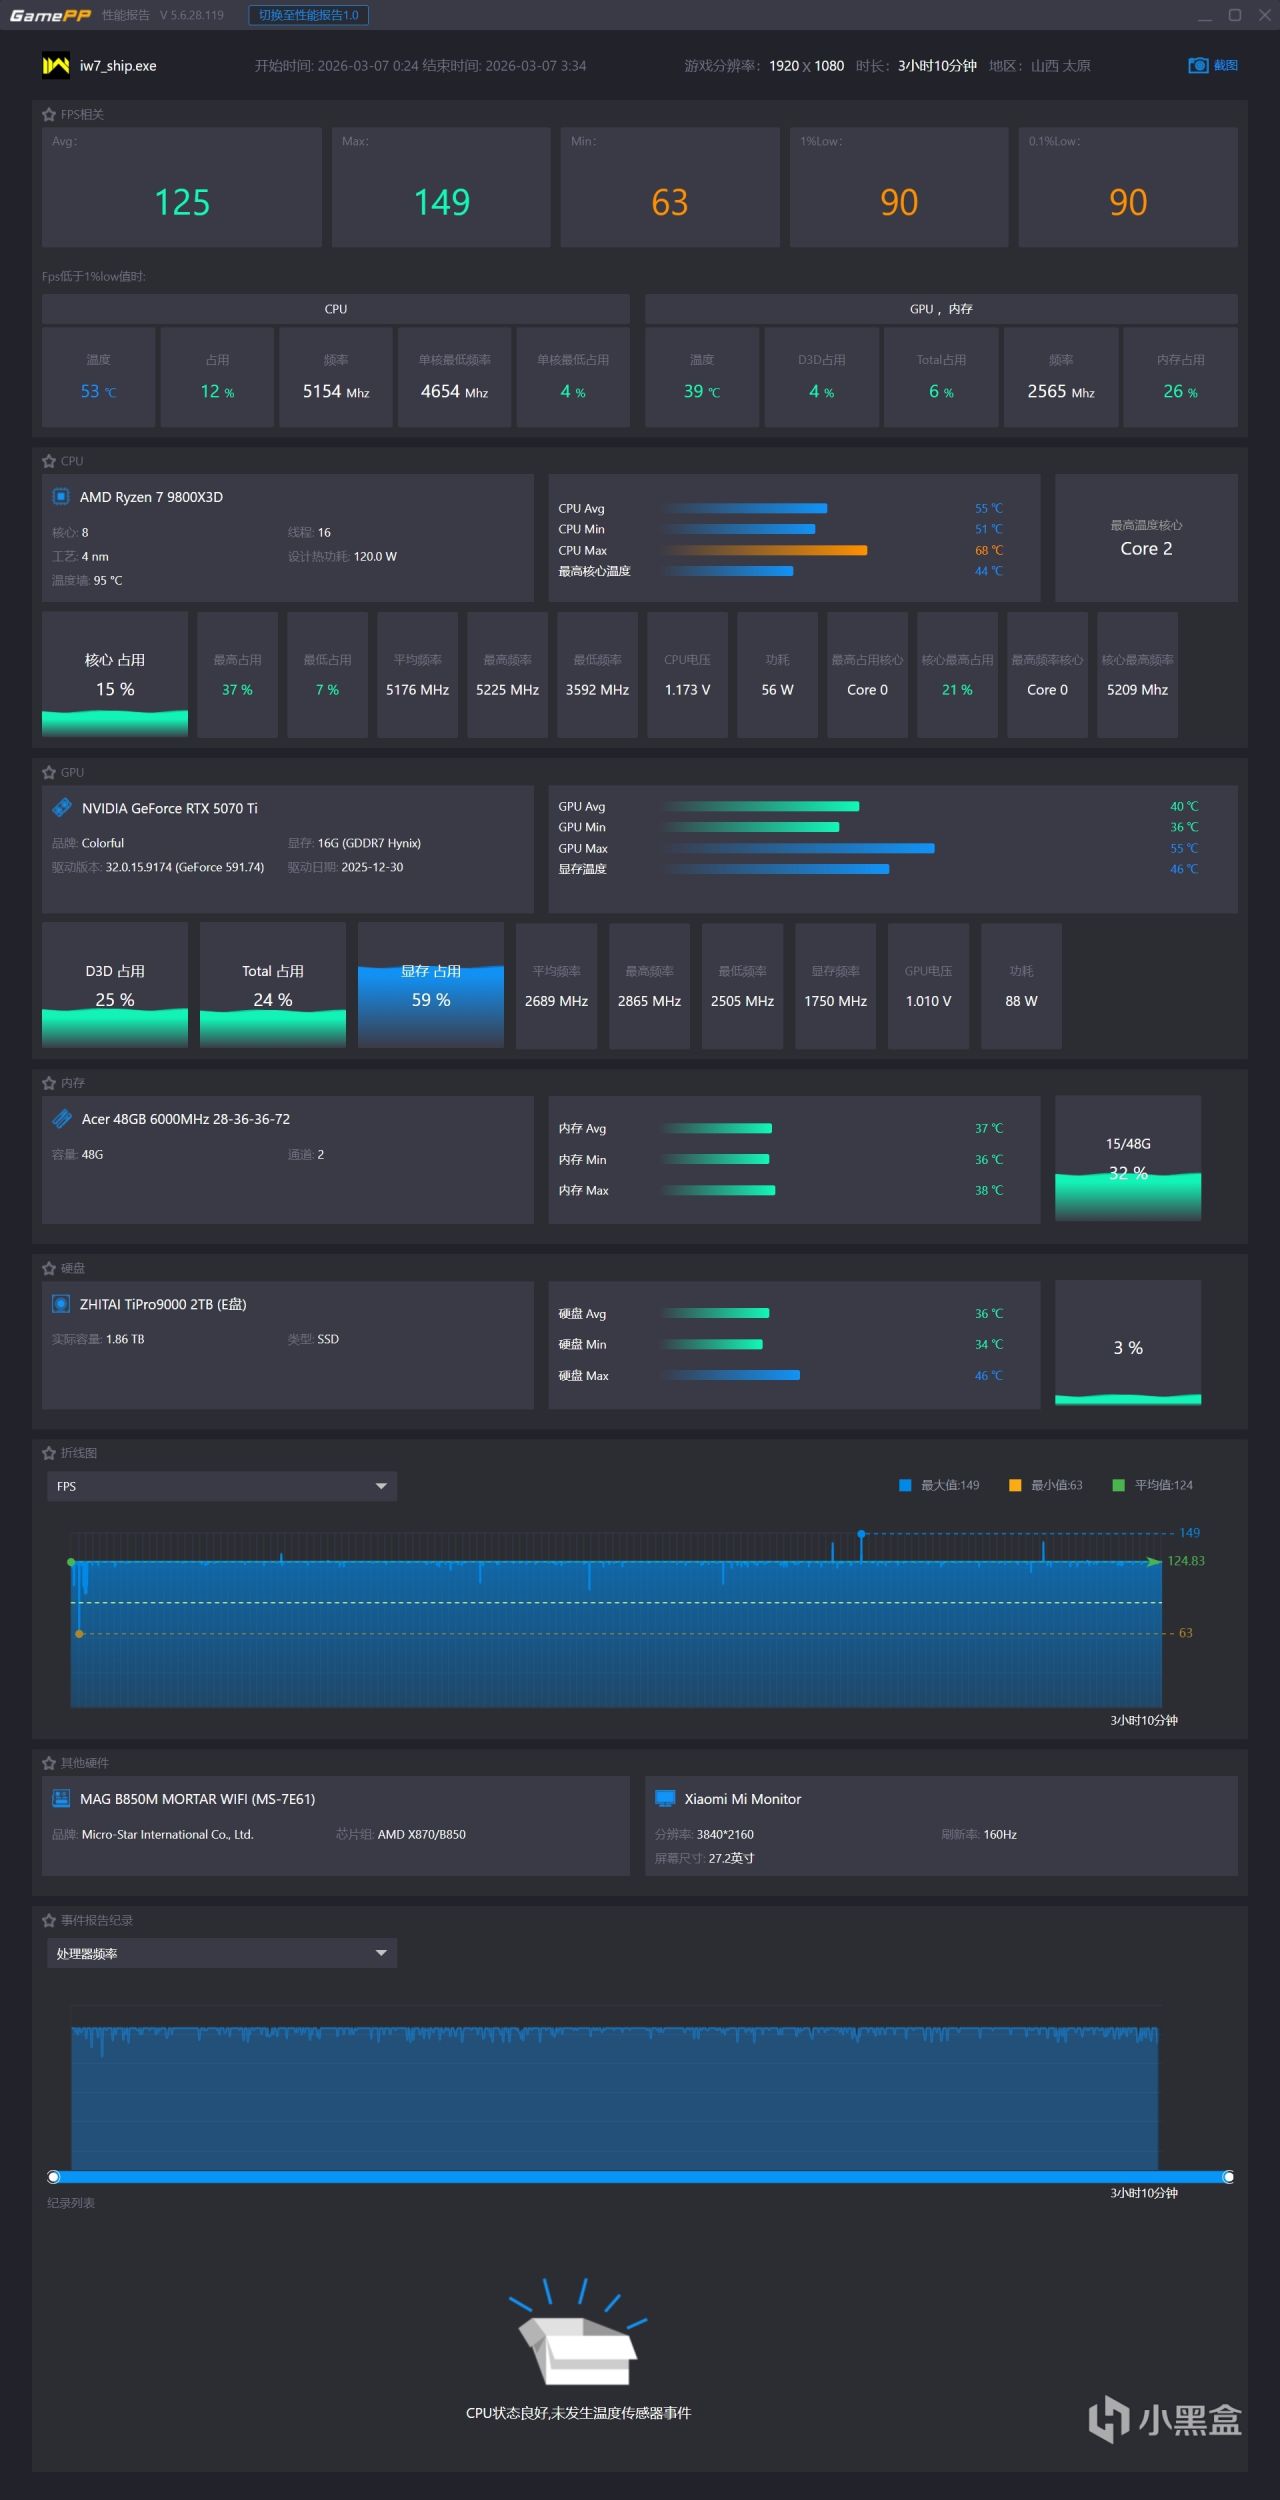
Task: Click the 内存占用 26 % tile
Action: click(x=1181, y=377)
